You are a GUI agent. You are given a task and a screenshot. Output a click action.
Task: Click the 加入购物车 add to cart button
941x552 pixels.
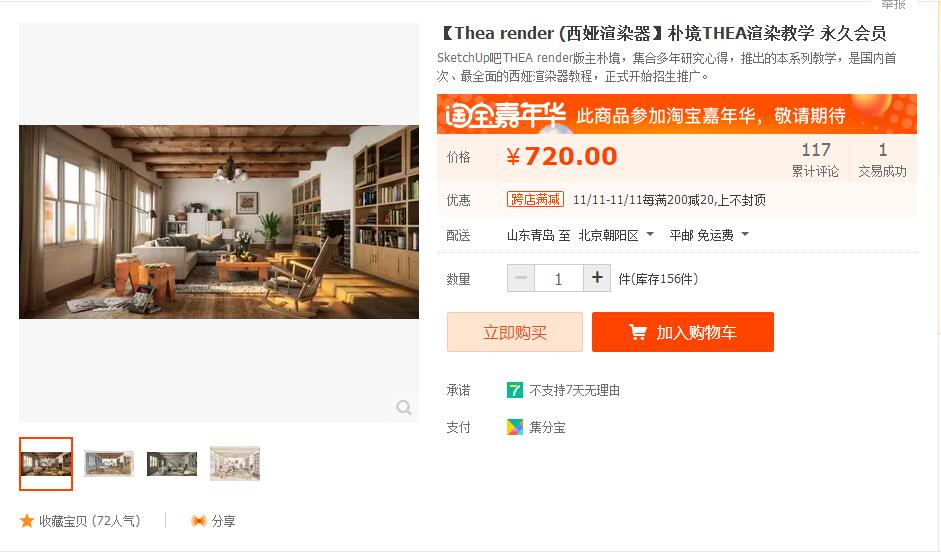pyautogui.click(x=682, y=332)
